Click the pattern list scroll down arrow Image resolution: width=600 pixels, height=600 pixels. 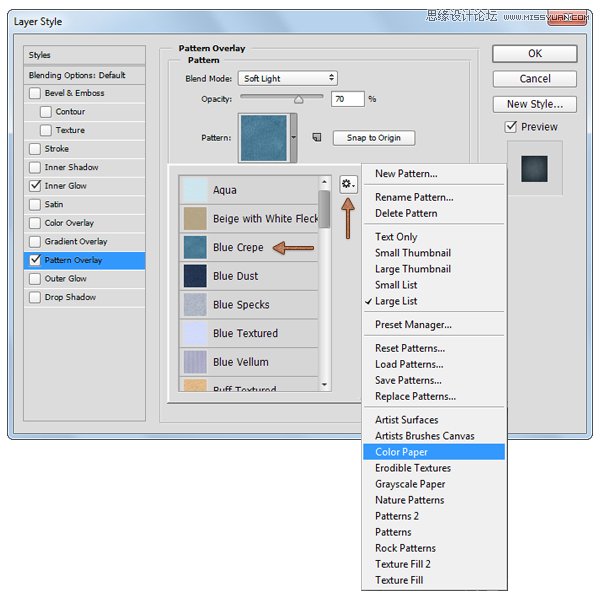click(x=324, y=384)
